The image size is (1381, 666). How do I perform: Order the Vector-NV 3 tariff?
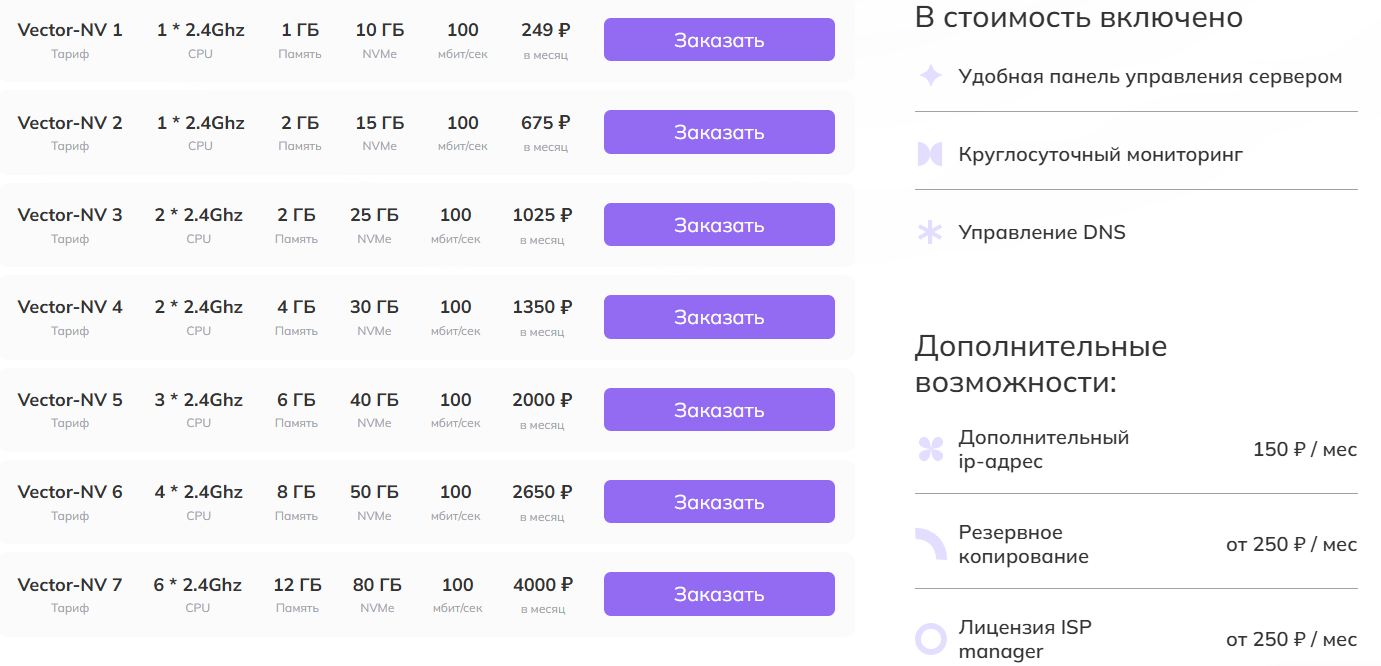pos(718,225)
